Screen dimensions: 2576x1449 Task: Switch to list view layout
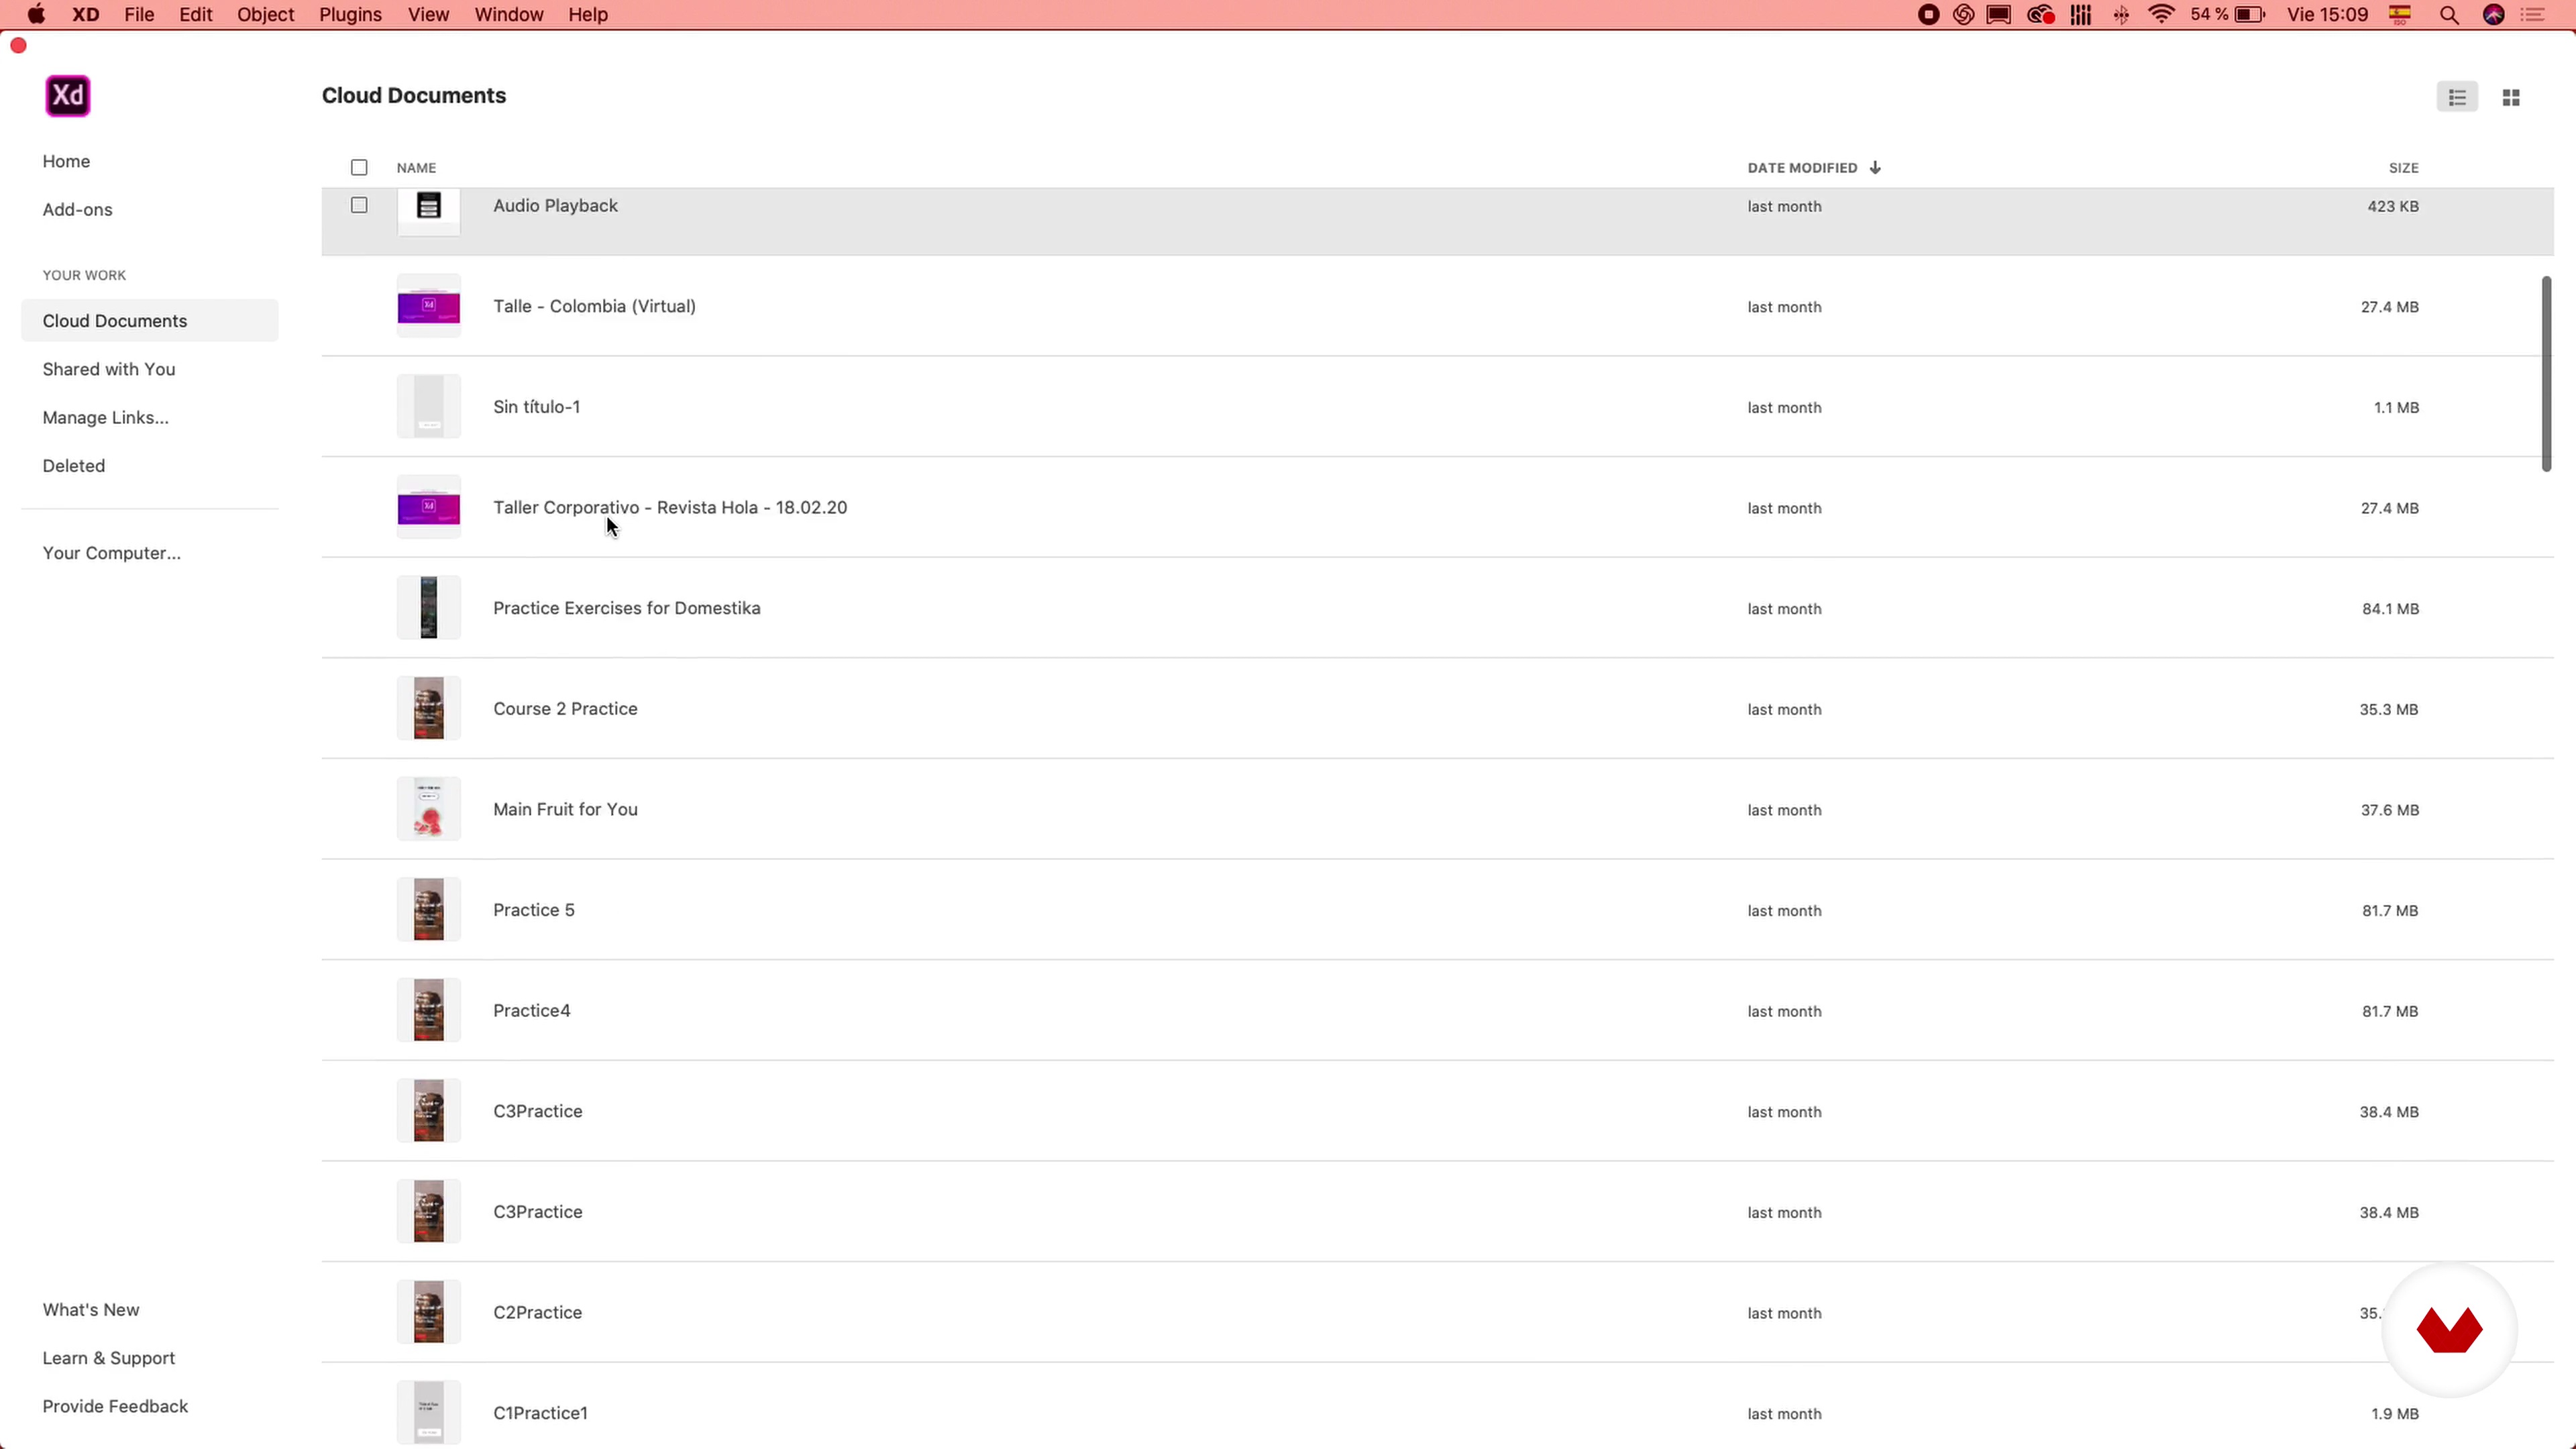coord(2457,97)
